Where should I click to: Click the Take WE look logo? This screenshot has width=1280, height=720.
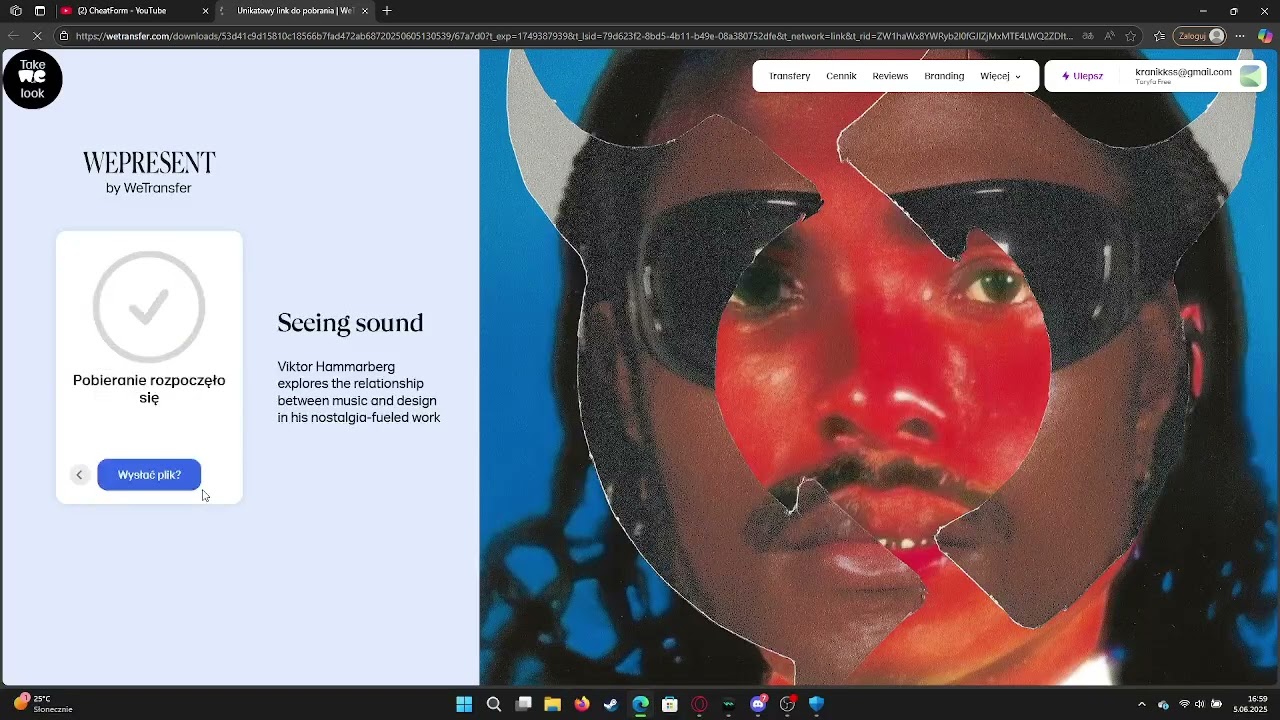[32, 79]
